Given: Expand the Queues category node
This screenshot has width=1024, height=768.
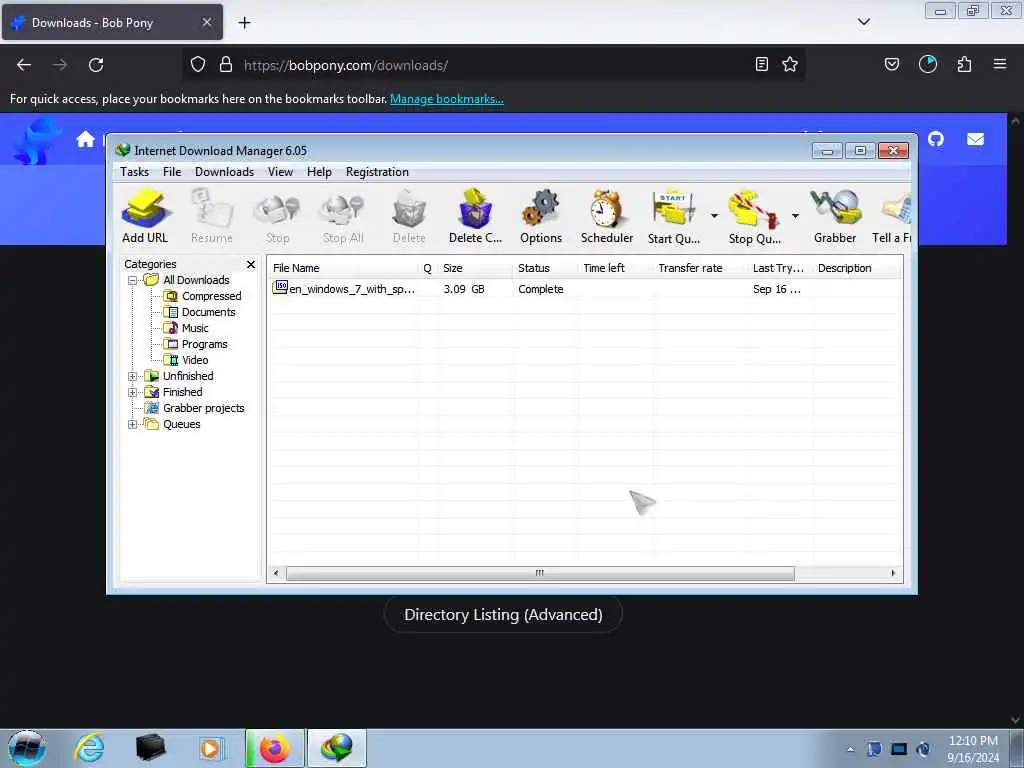Looking at the screenshot, I should point(133,424).
